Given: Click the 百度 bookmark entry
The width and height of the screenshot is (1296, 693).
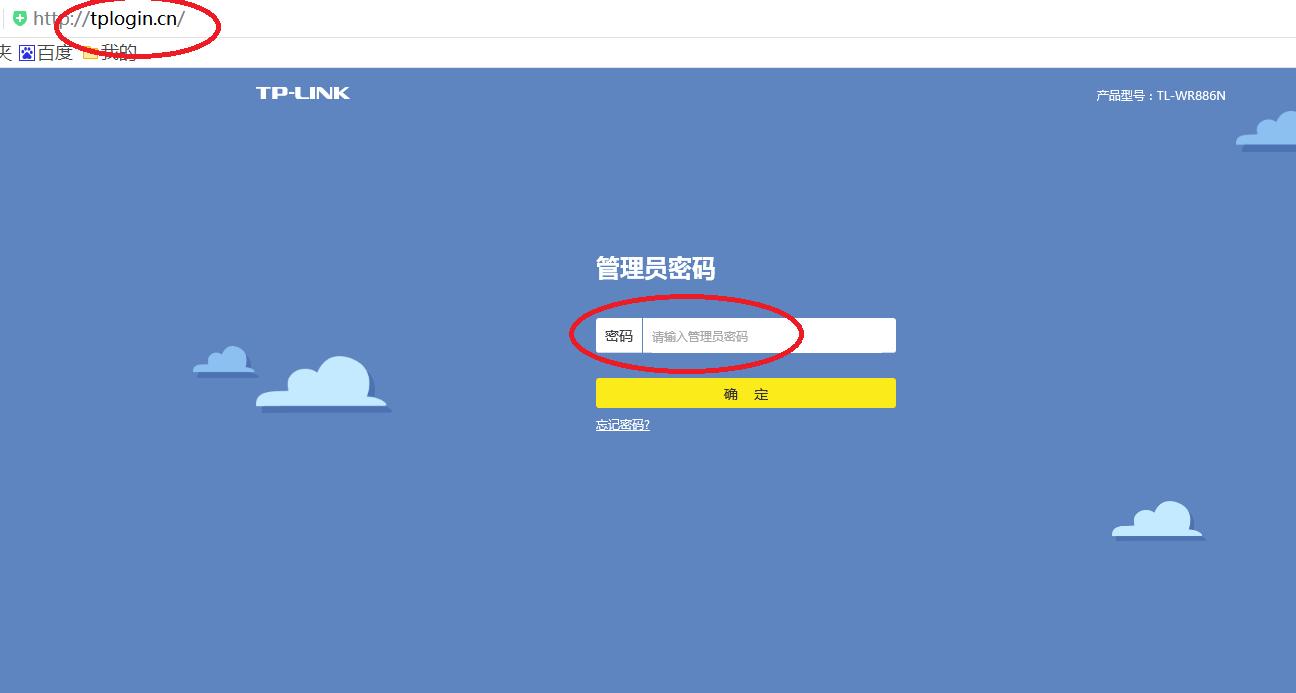Looking at the screenshot, I should coord(57,53).
